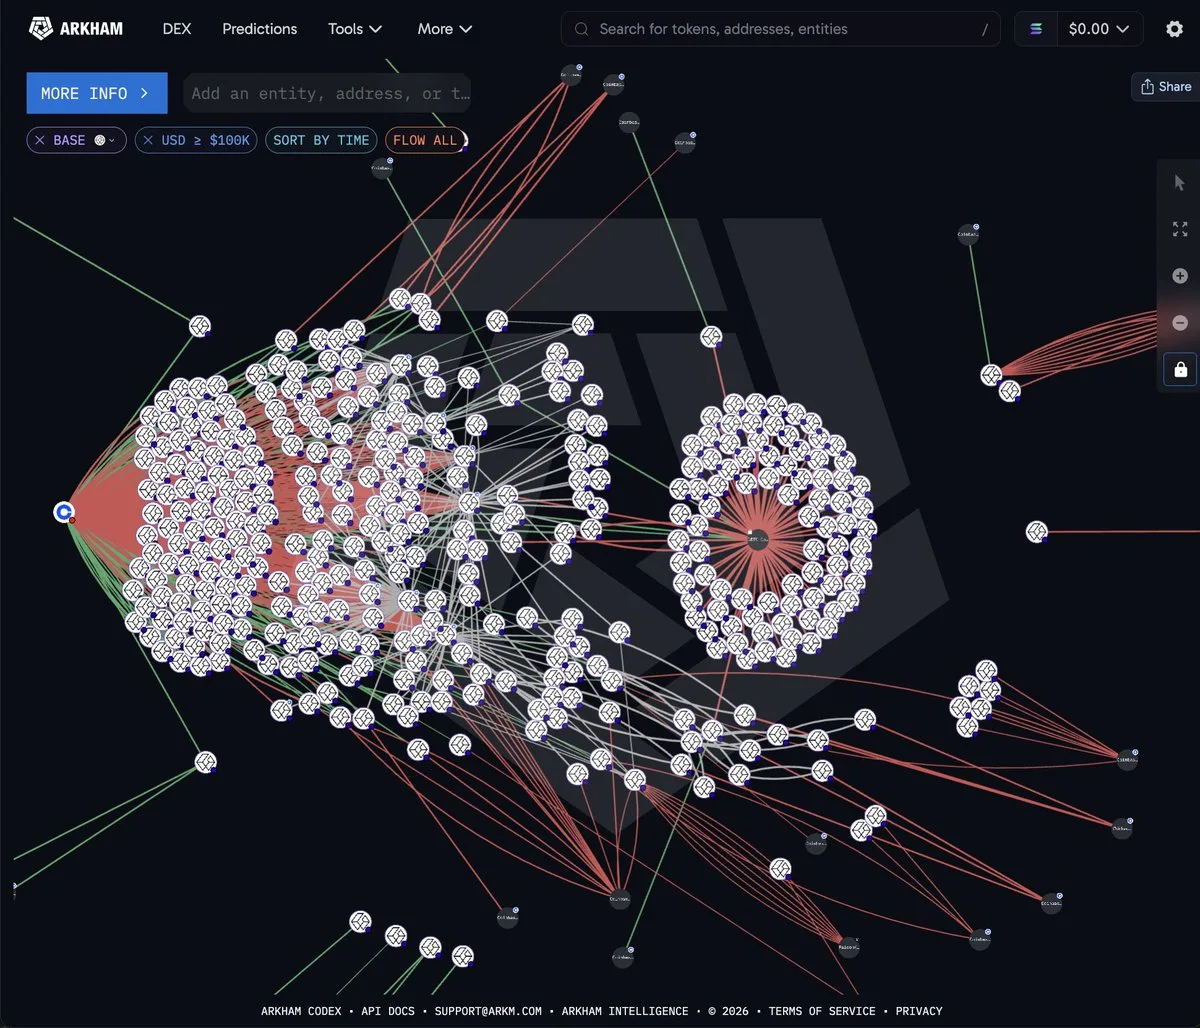1200x1028 pixels.
Task: Click the MORE INFO button
Action: pos(97,93)
